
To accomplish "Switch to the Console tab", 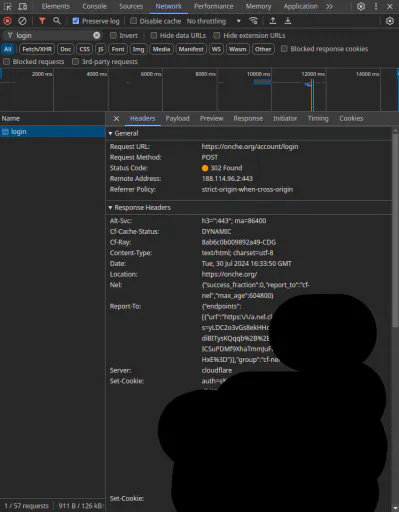I will (x=94, y=6).
